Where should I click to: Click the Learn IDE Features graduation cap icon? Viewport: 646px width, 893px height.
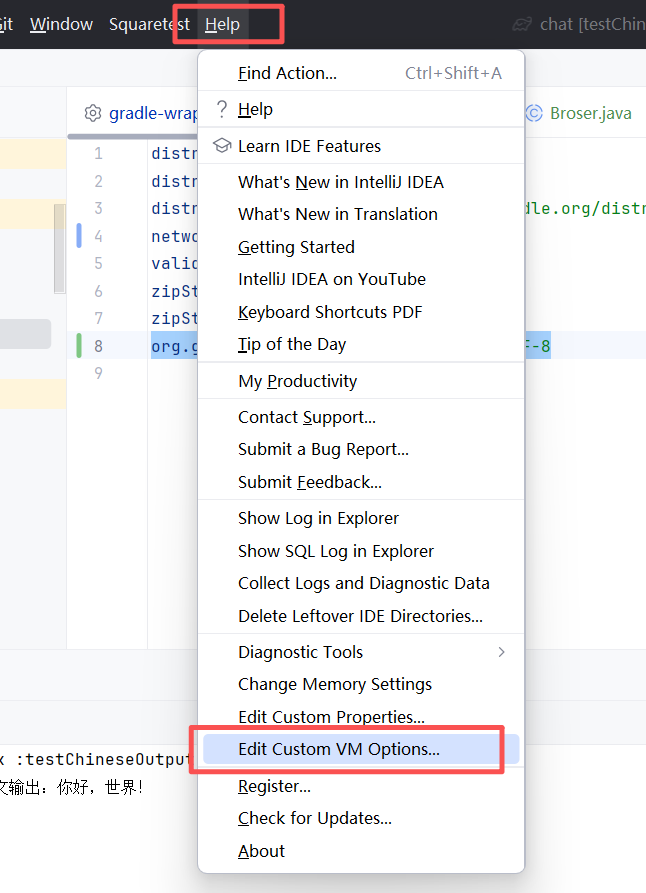click(222, 146)
